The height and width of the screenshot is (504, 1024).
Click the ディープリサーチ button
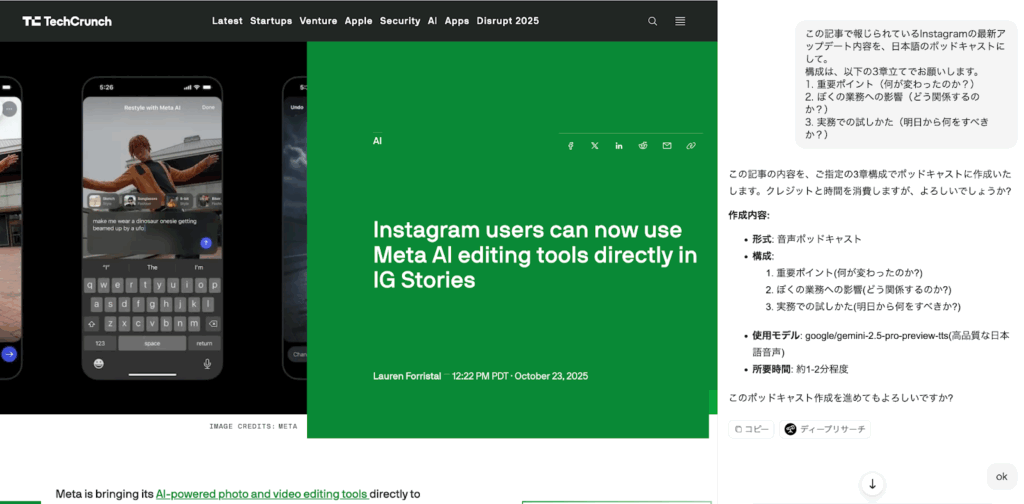[825, 429]
